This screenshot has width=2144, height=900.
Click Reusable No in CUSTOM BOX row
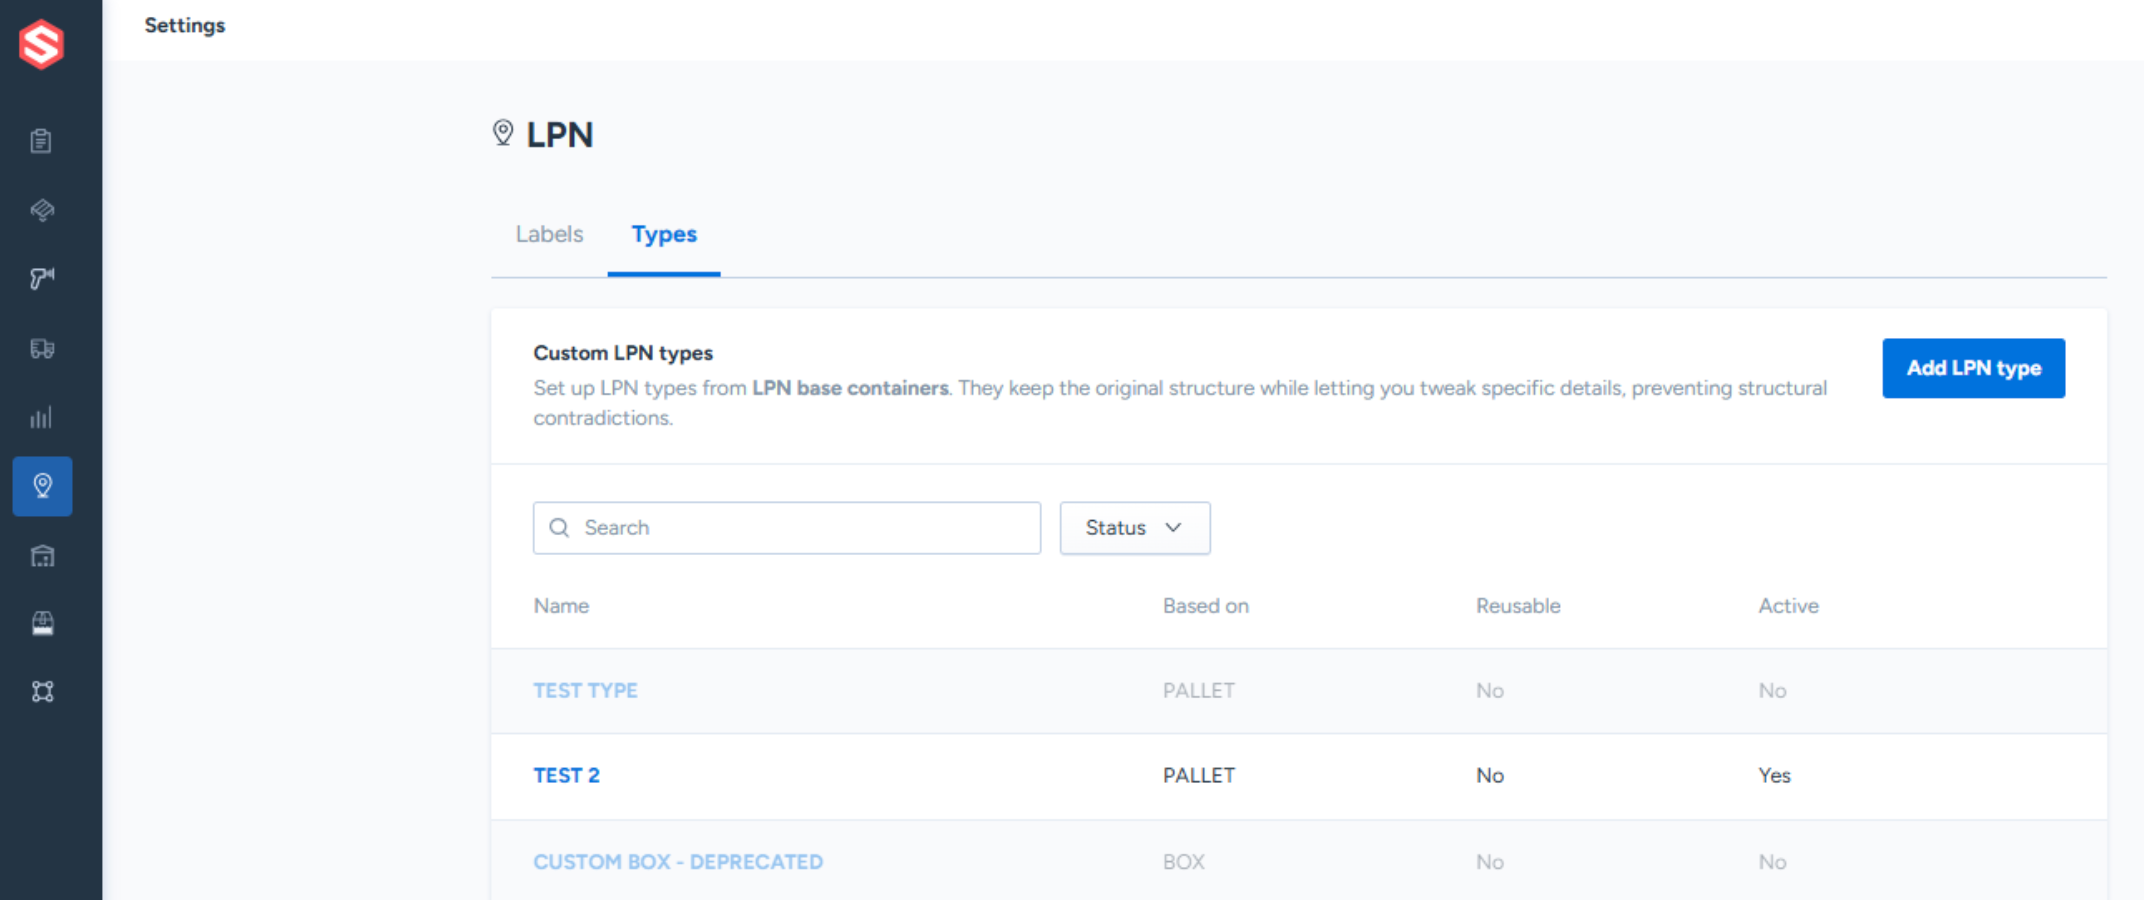click(1490, 861)
